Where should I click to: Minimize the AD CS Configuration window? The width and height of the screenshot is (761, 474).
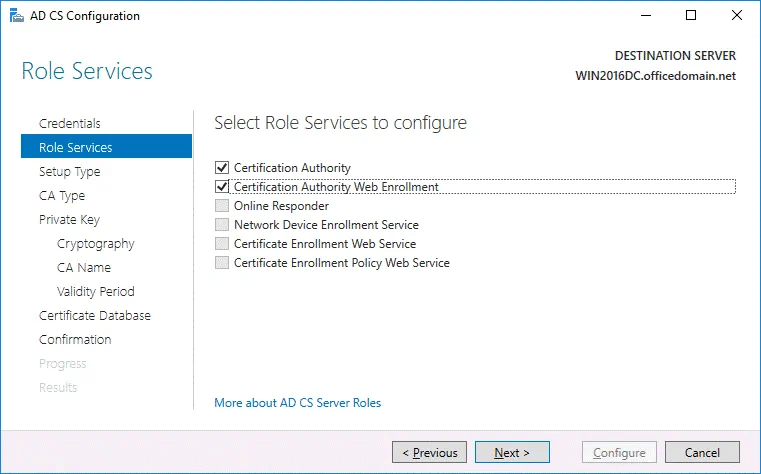[x=645, y=16]
